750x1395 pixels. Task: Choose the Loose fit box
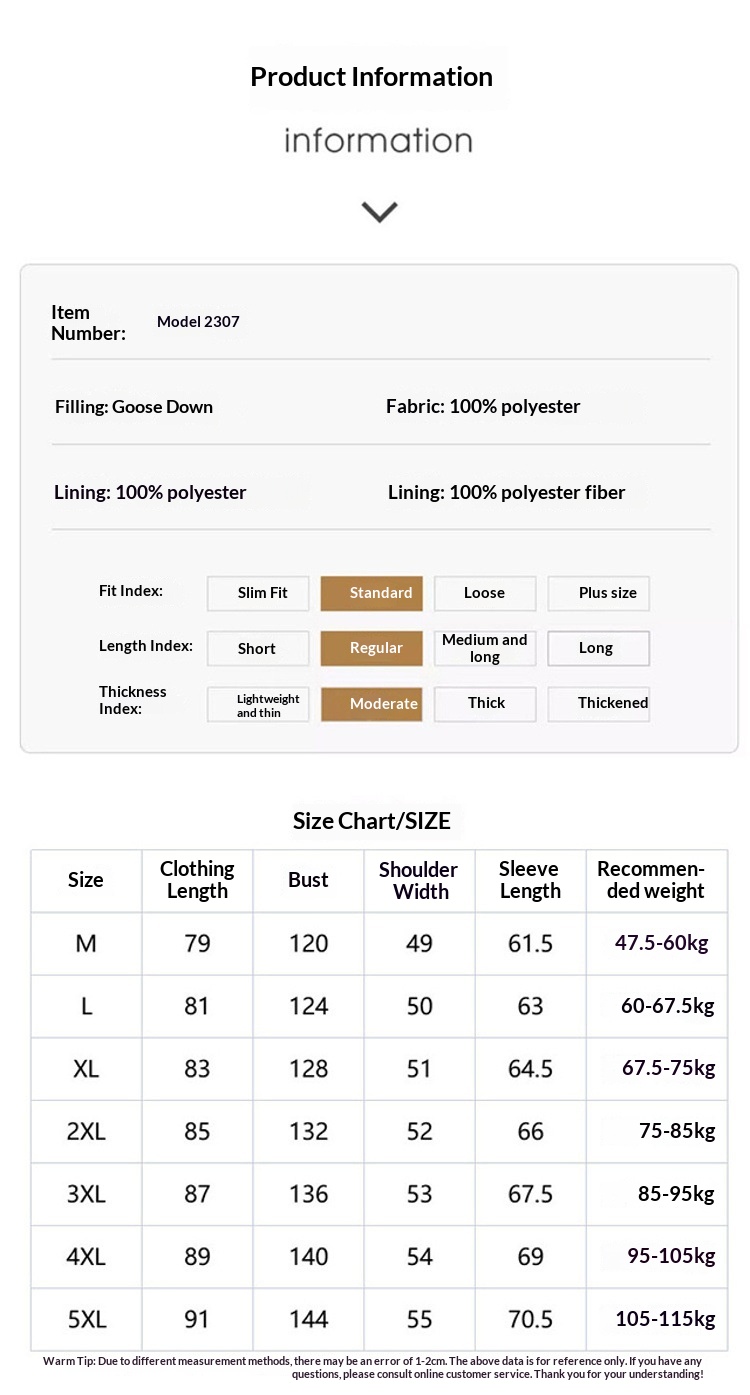pyautogui.click(x=485, y=593)
